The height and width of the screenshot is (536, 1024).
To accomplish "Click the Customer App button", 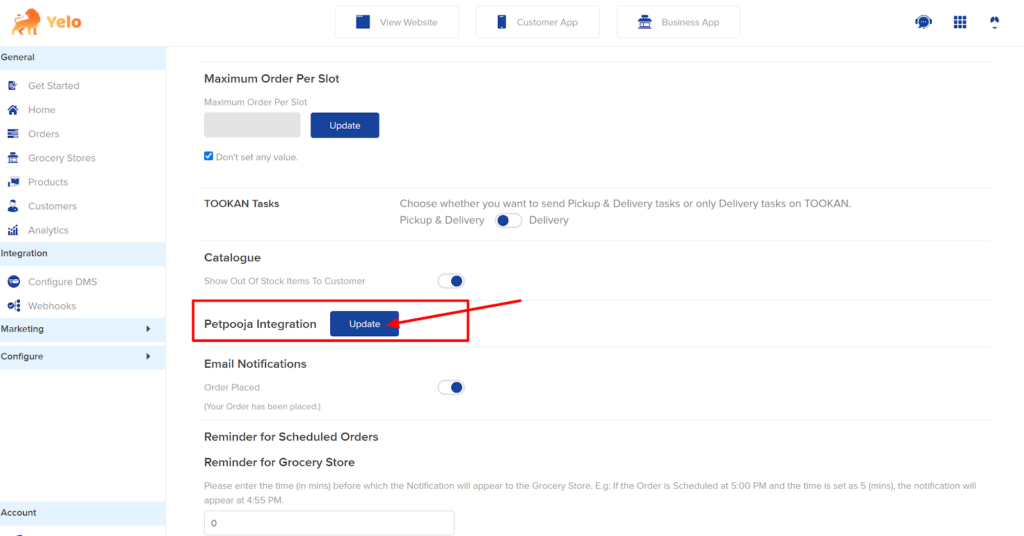I will (x=537, y=22).
